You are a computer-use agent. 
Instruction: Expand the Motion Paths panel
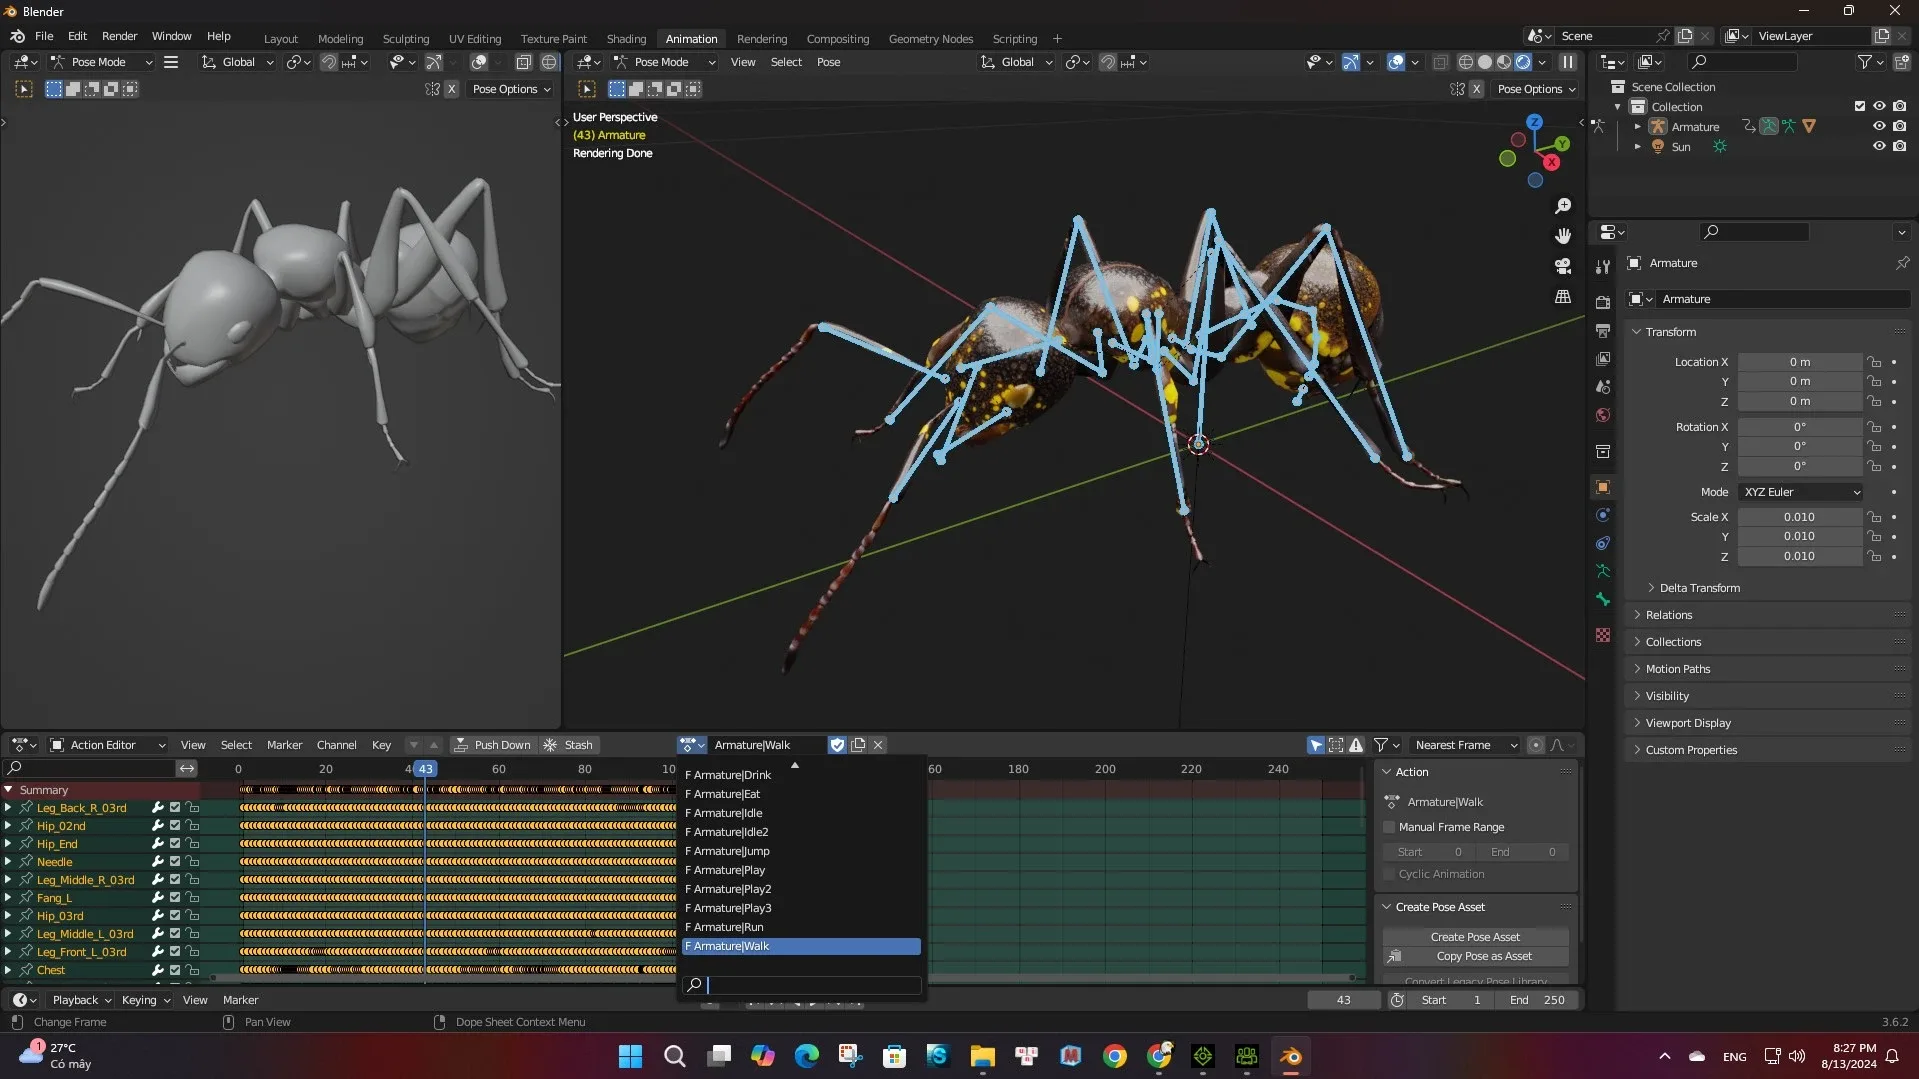coord(1677,669)
